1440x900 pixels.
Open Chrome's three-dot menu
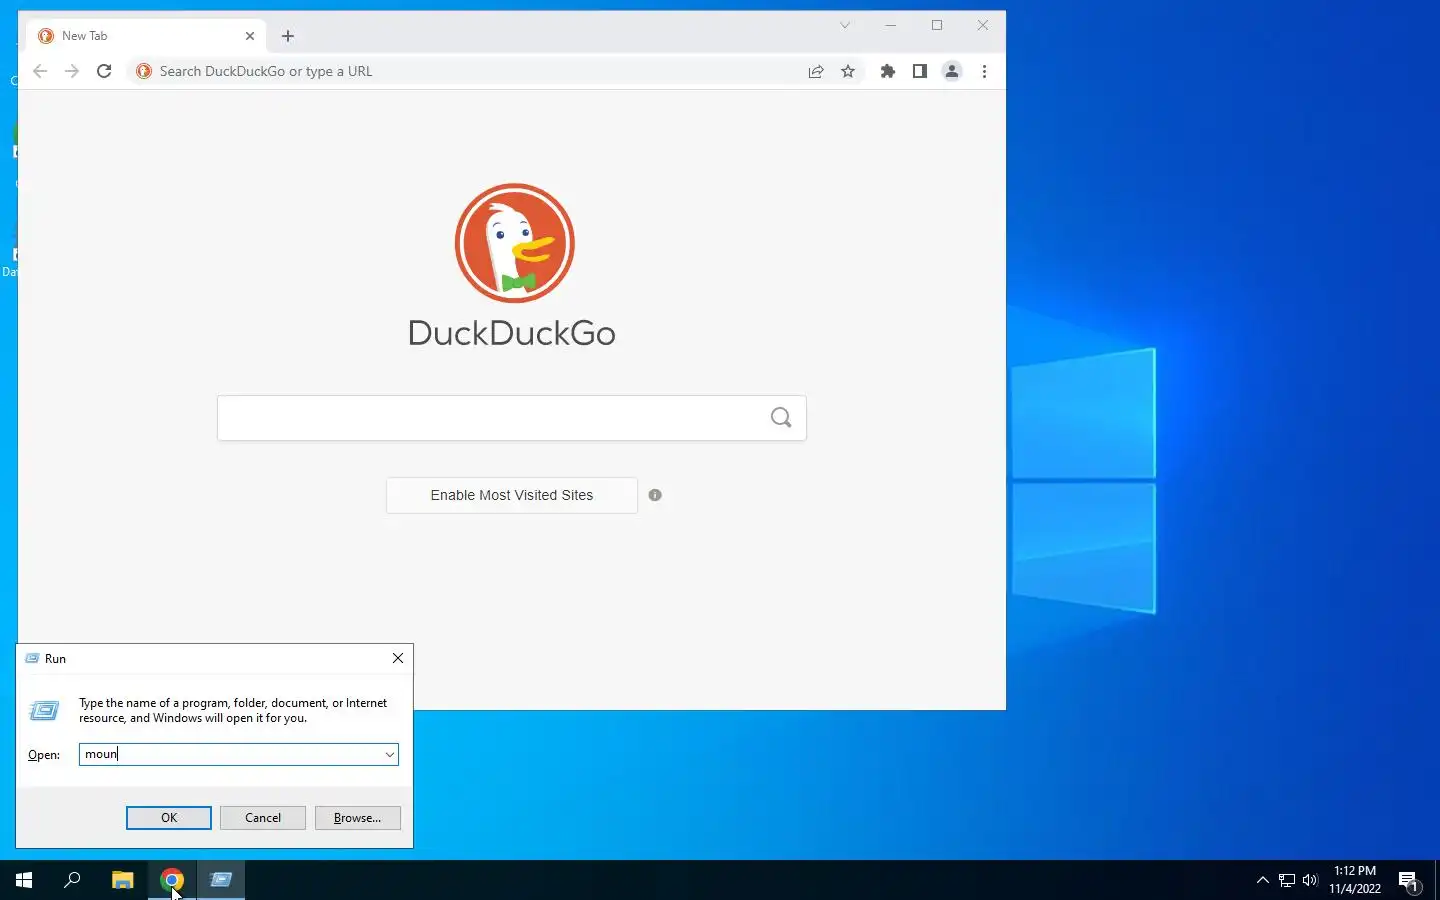[x=985, y=71]
